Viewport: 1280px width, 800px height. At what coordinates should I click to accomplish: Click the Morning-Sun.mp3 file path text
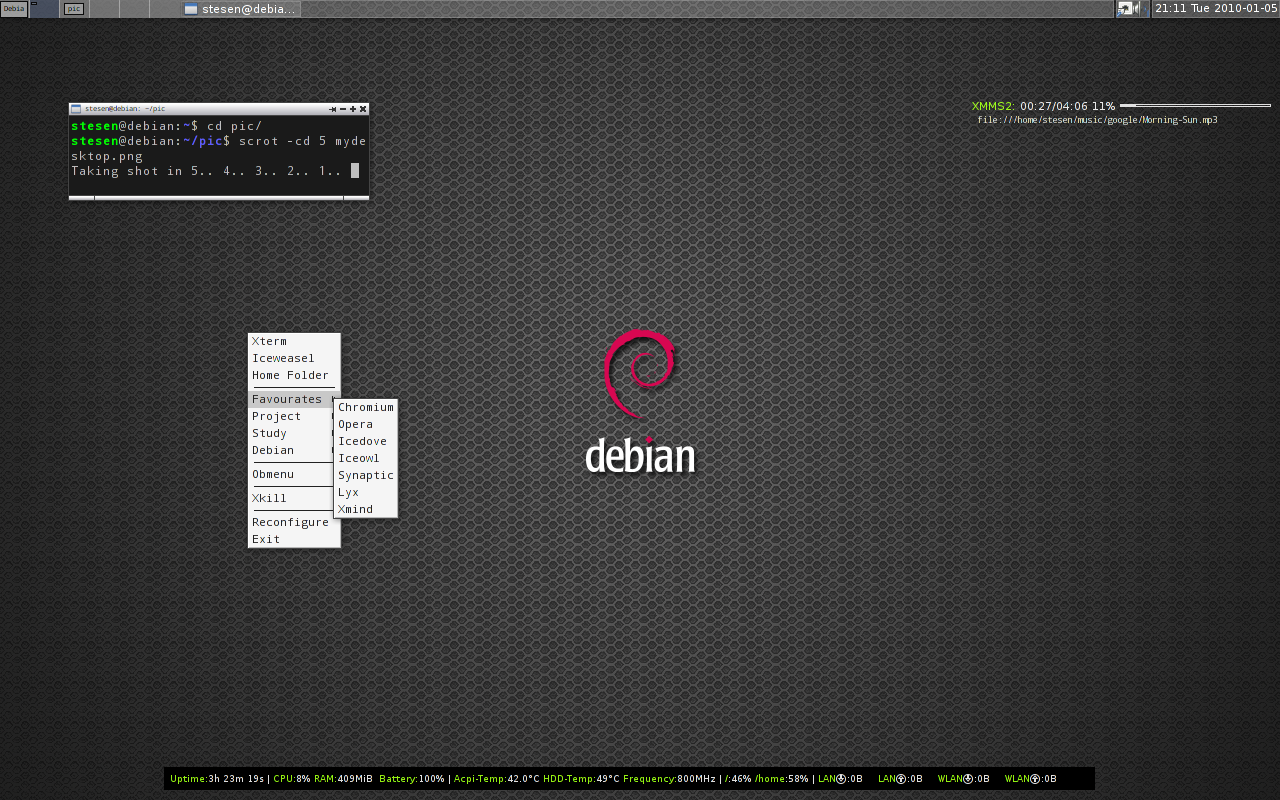(1098, 120)
